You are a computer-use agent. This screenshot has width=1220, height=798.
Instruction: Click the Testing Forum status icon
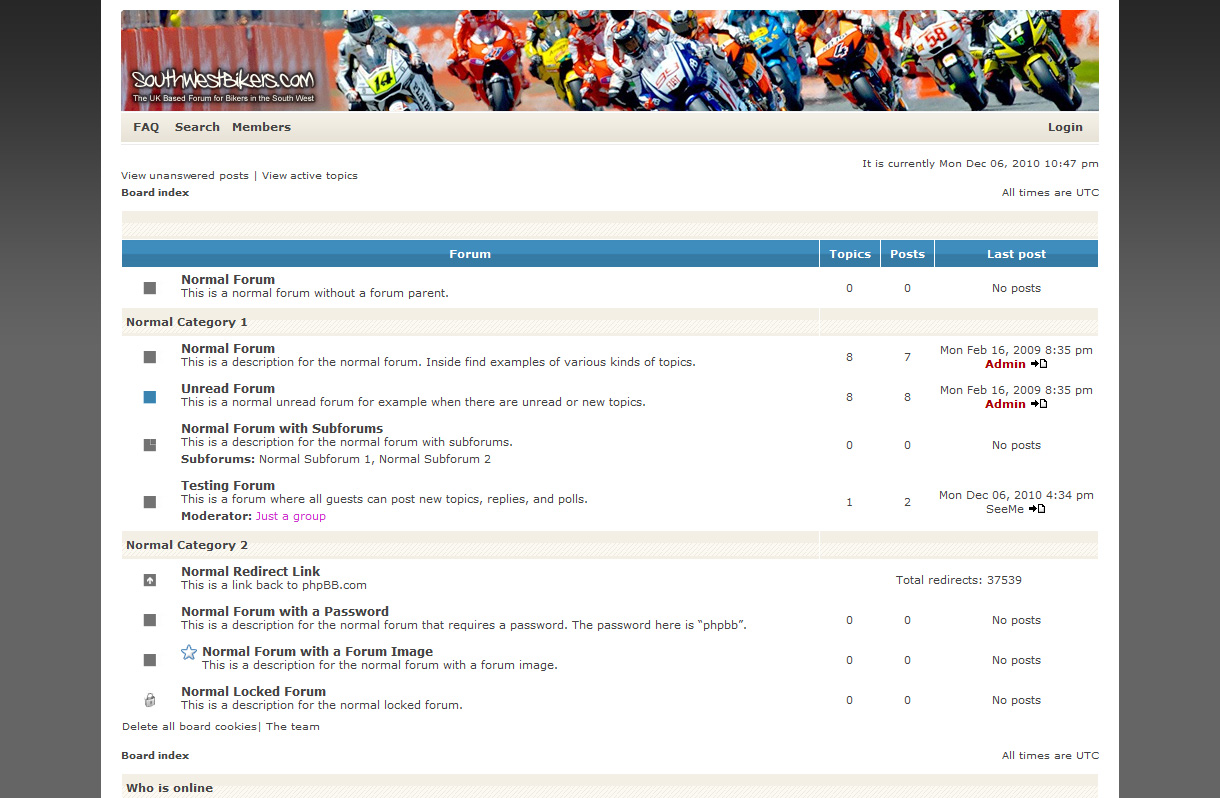tap(150, 502)
